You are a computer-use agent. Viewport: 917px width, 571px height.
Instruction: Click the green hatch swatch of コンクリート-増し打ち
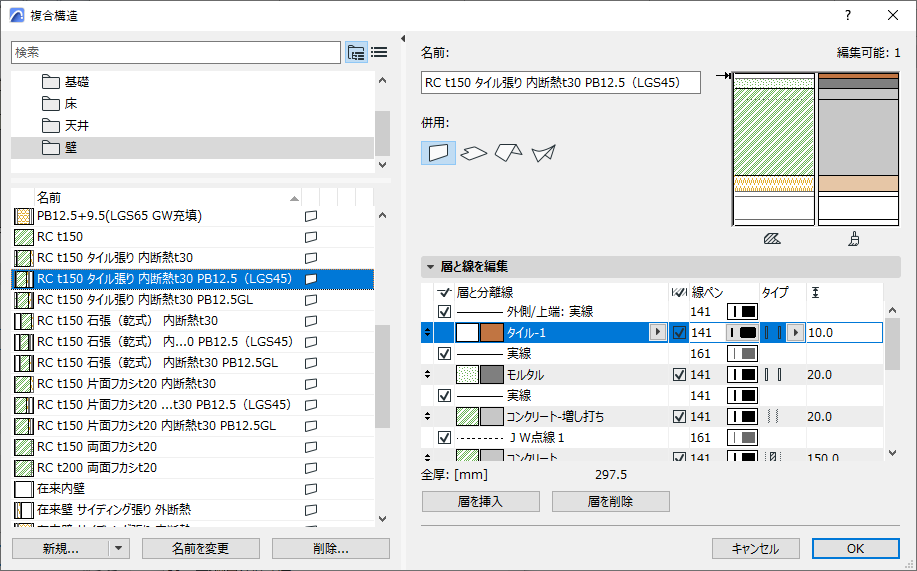467,417
